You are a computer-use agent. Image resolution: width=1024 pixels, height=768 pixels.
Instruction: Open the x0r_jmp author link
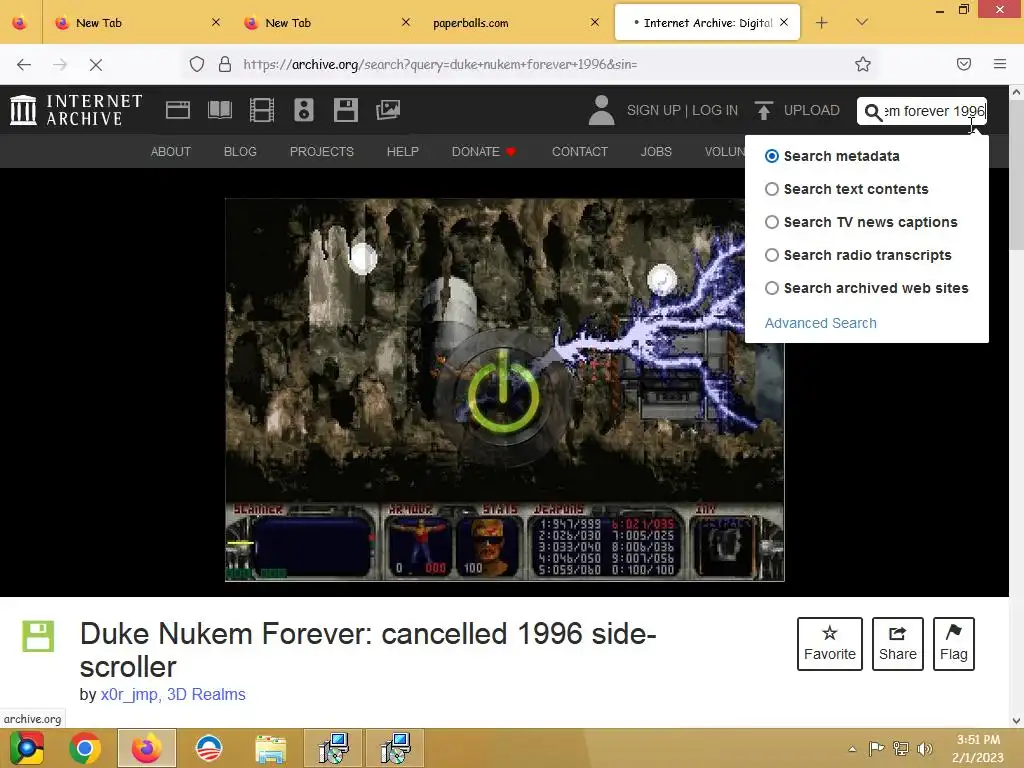[129, 695]
